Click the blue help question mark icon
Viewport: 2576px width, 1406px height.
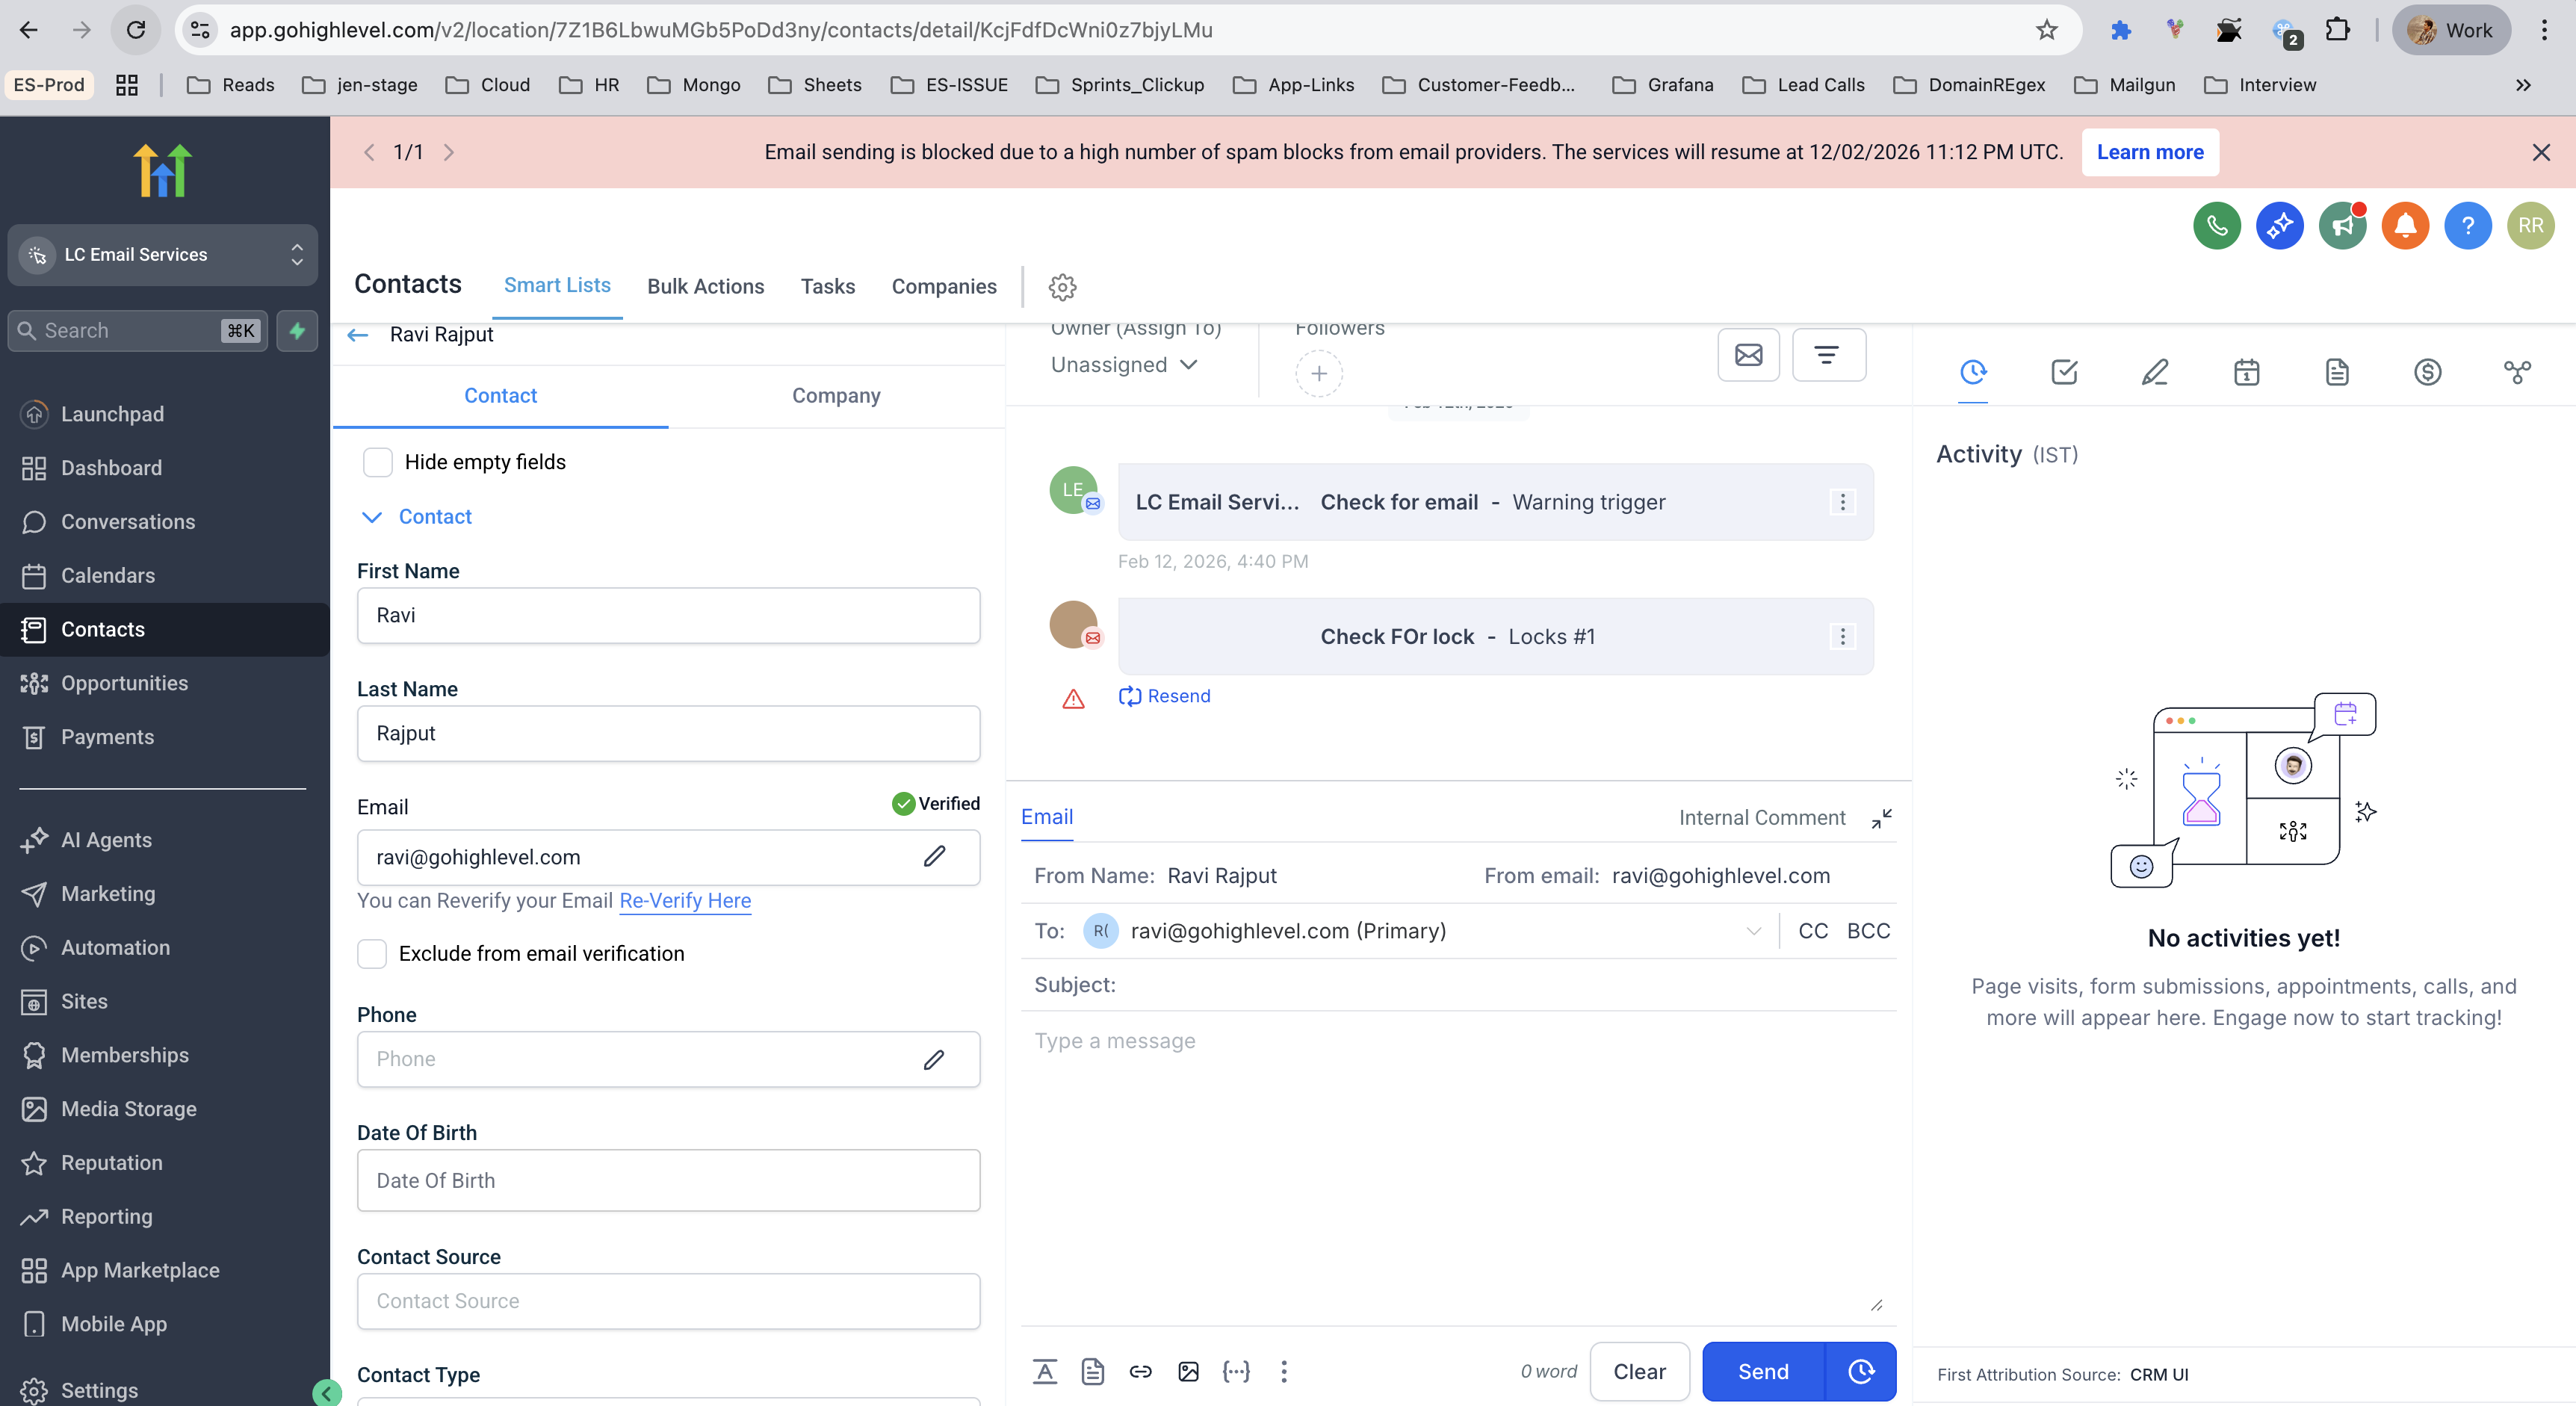pyautogui.click(x=2468, y=226)
